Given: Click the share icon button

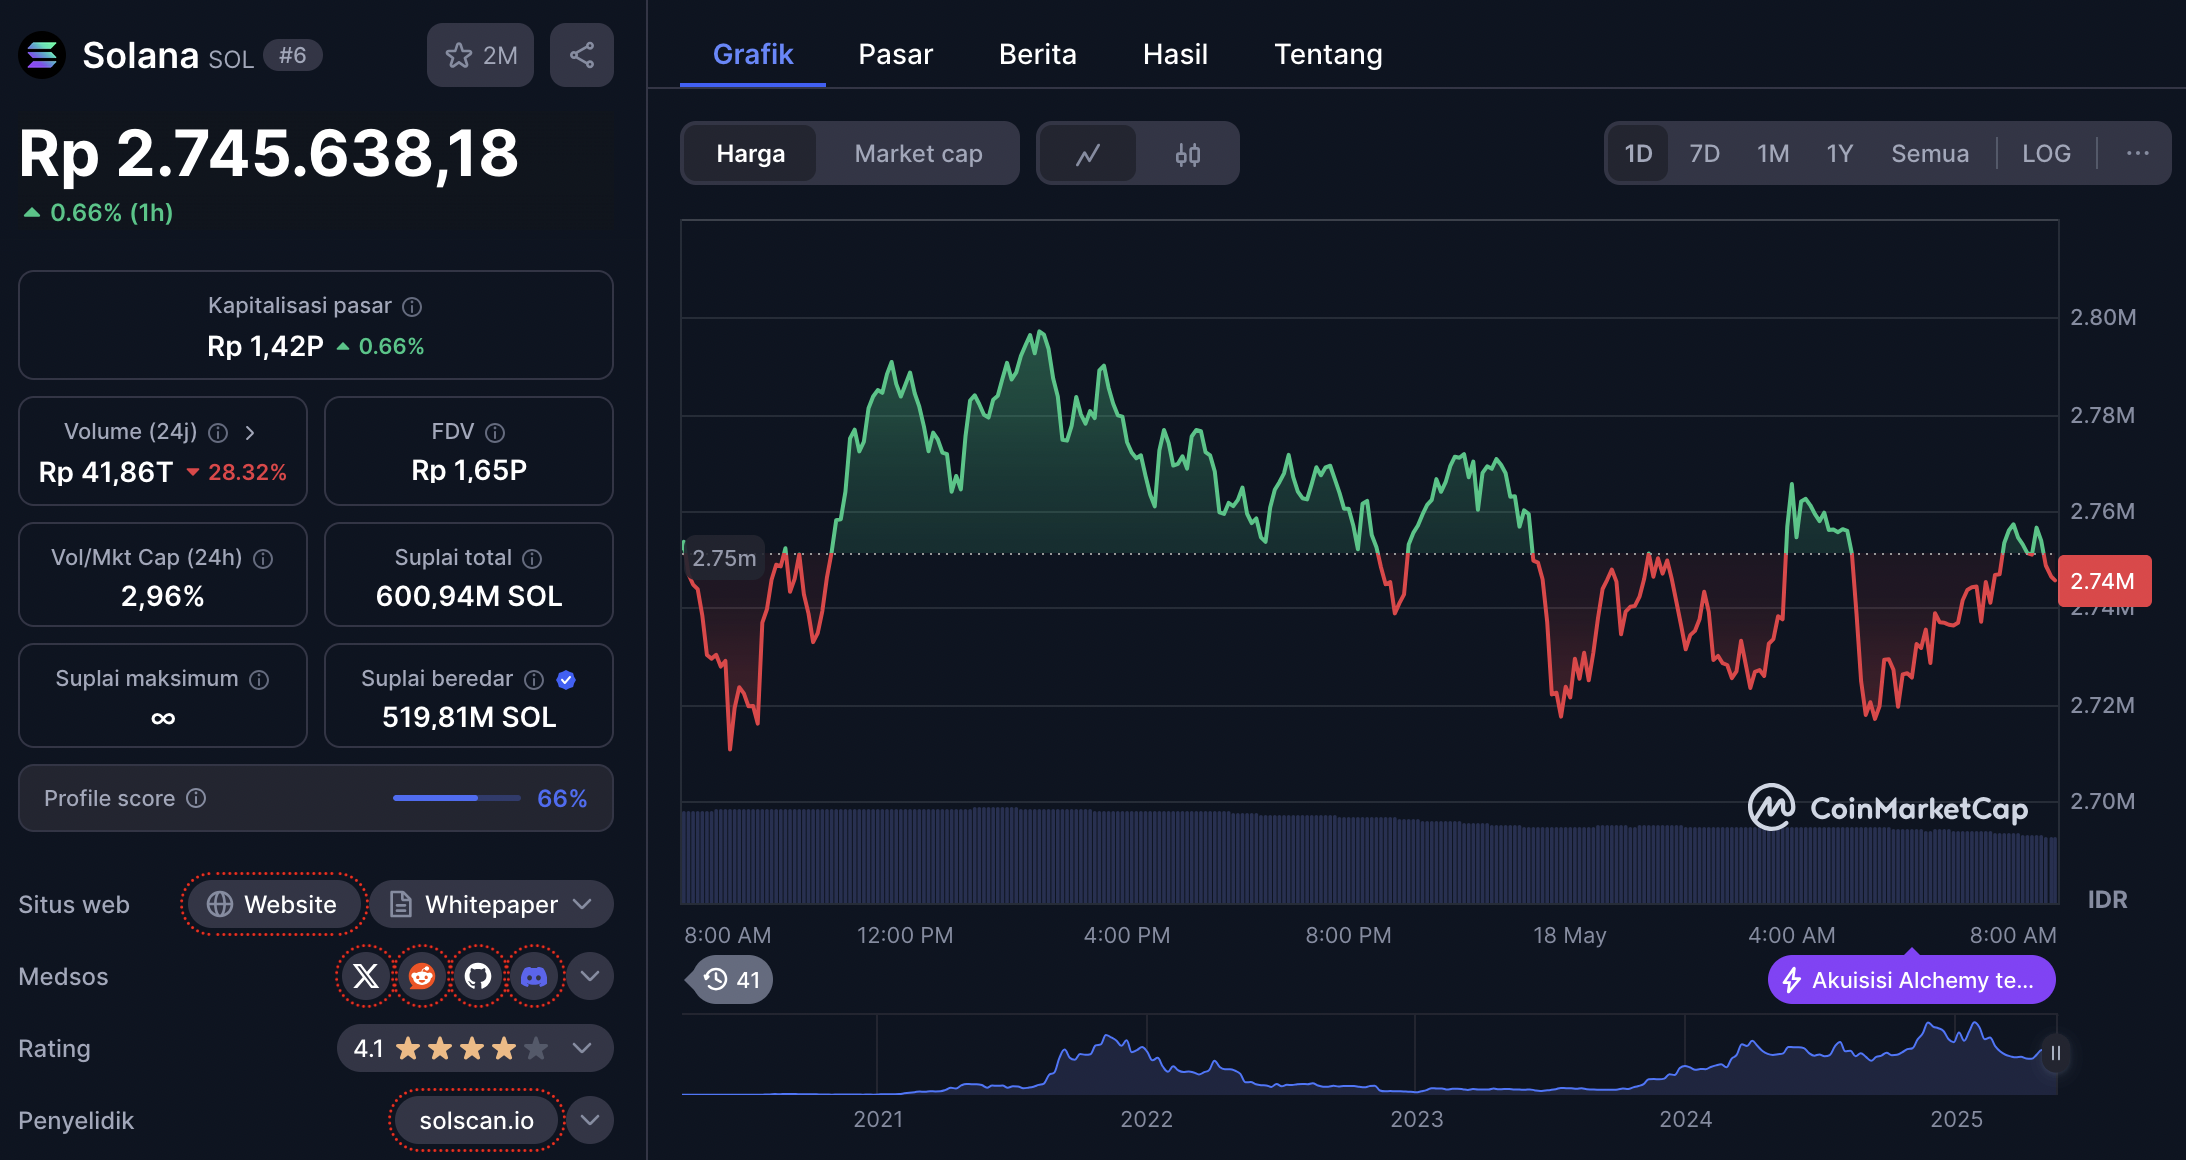Looking at the screenshot, I should [581, 55].
